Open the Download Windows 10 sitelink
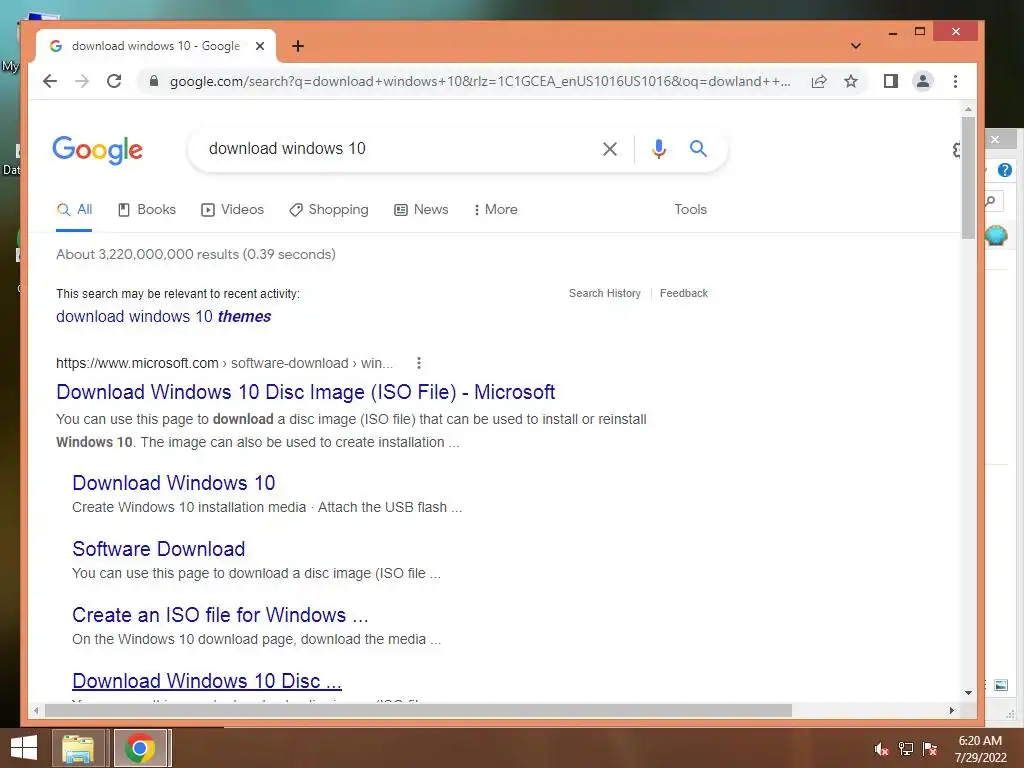Viewport: 1024px width, 768px height. pos(174,483)
